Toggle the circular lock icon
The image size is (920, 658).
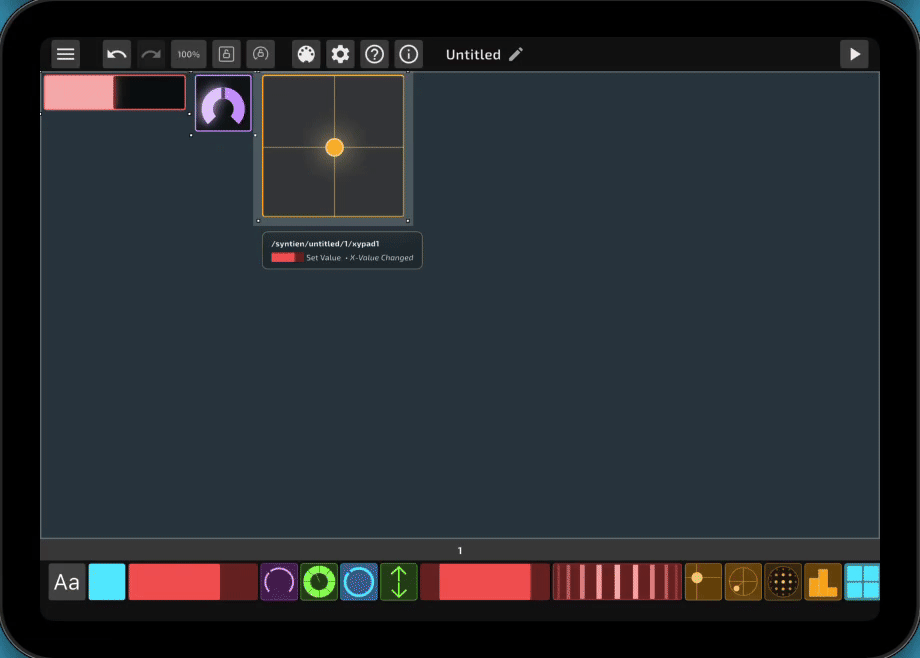pyautogui.click(x=261, y=55)
